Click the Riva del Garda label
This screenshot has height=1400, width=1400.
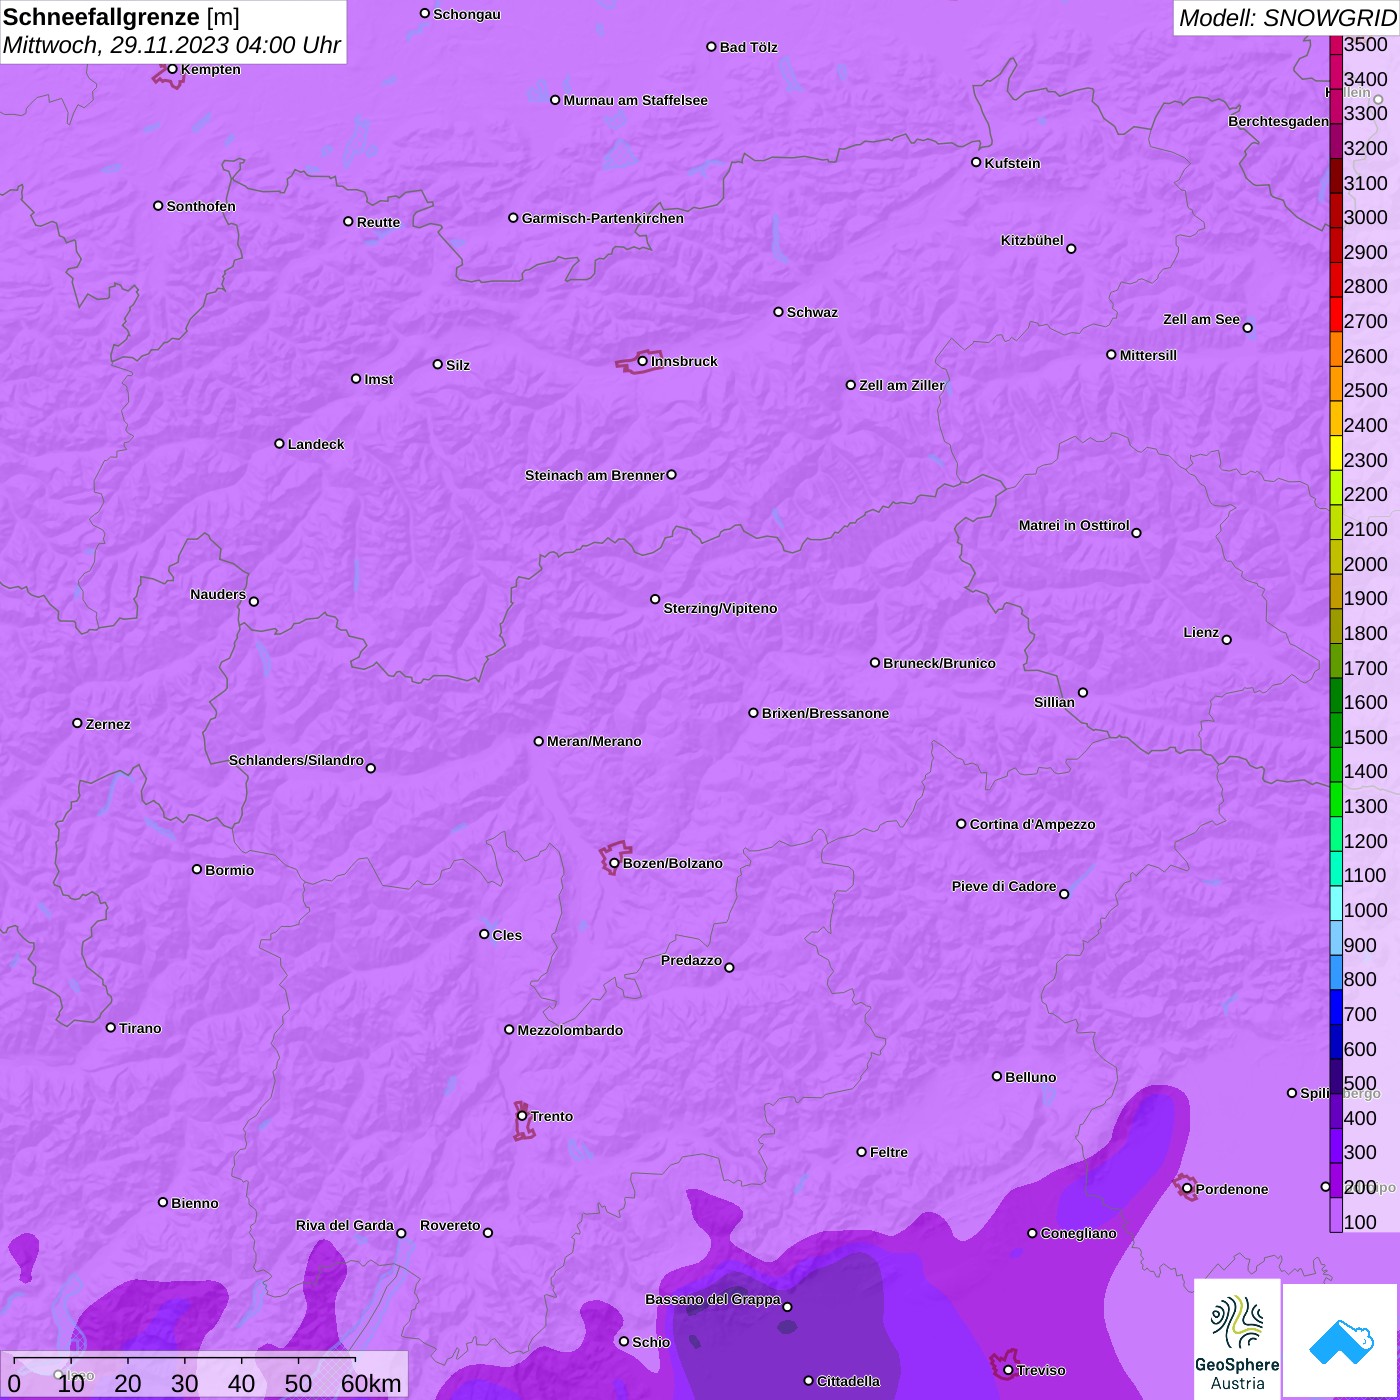pos(345,1225)
